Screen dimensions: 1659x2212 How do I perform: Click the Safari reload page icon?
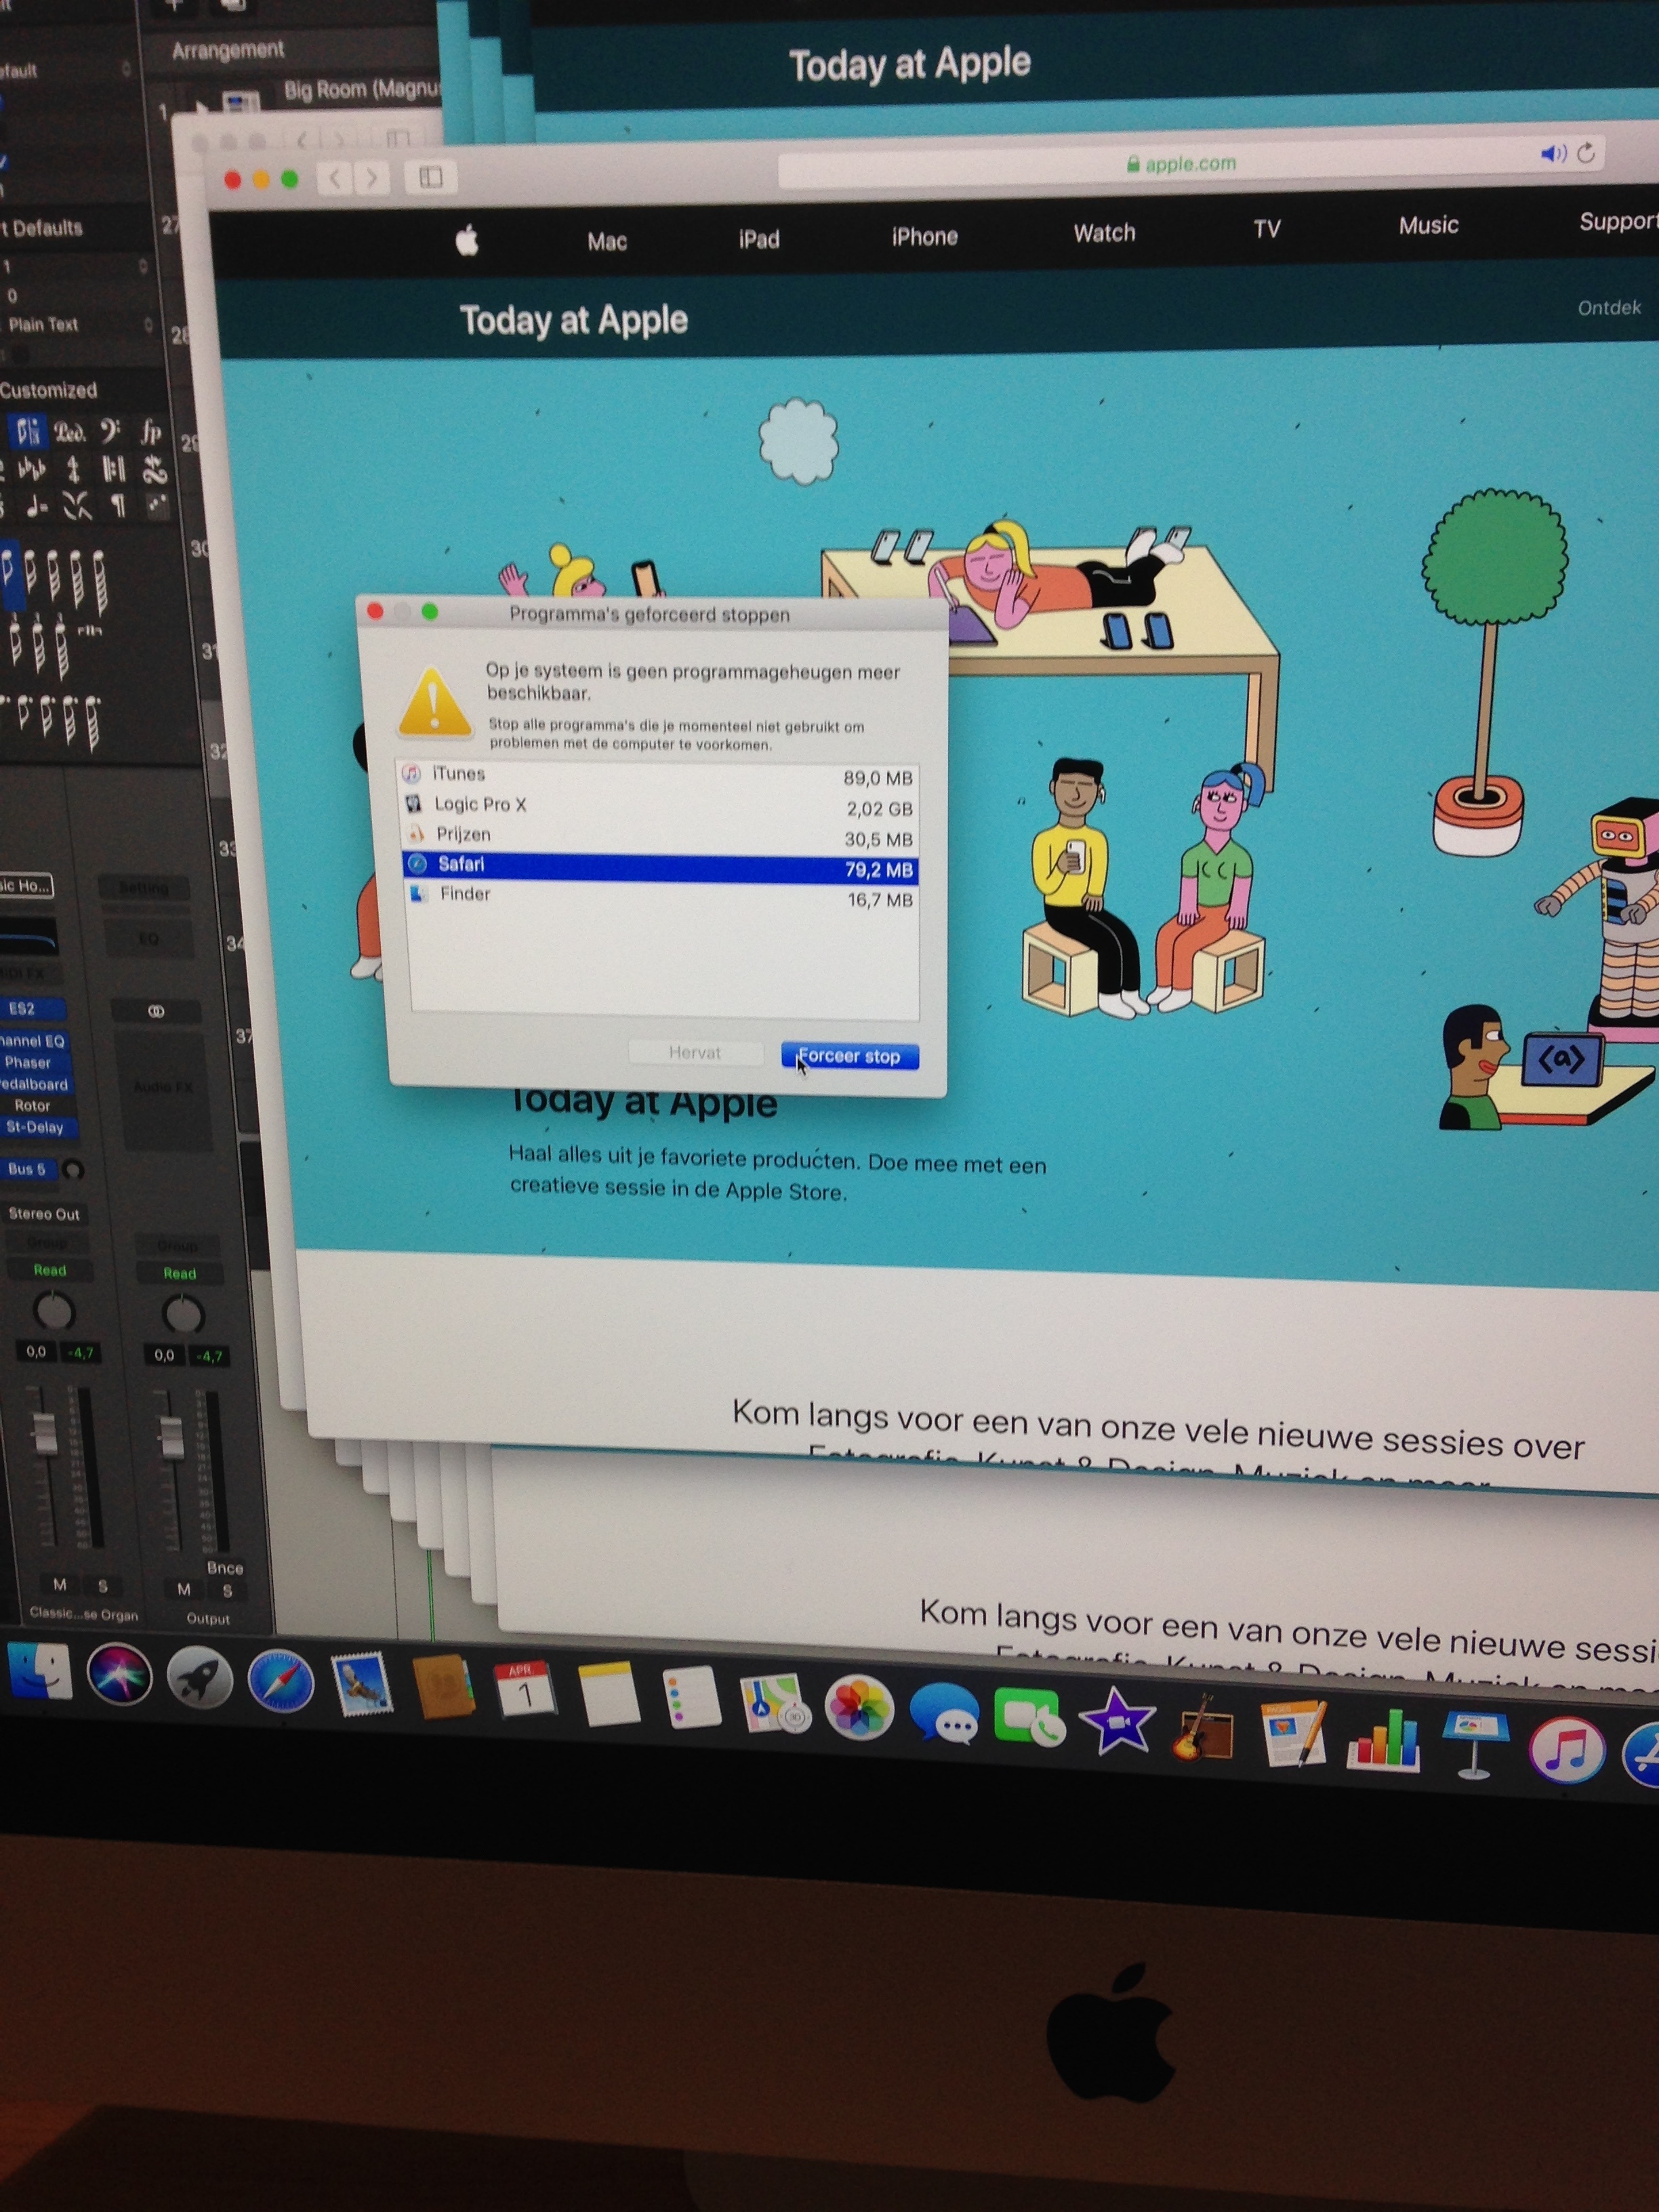click(1586, 153)
